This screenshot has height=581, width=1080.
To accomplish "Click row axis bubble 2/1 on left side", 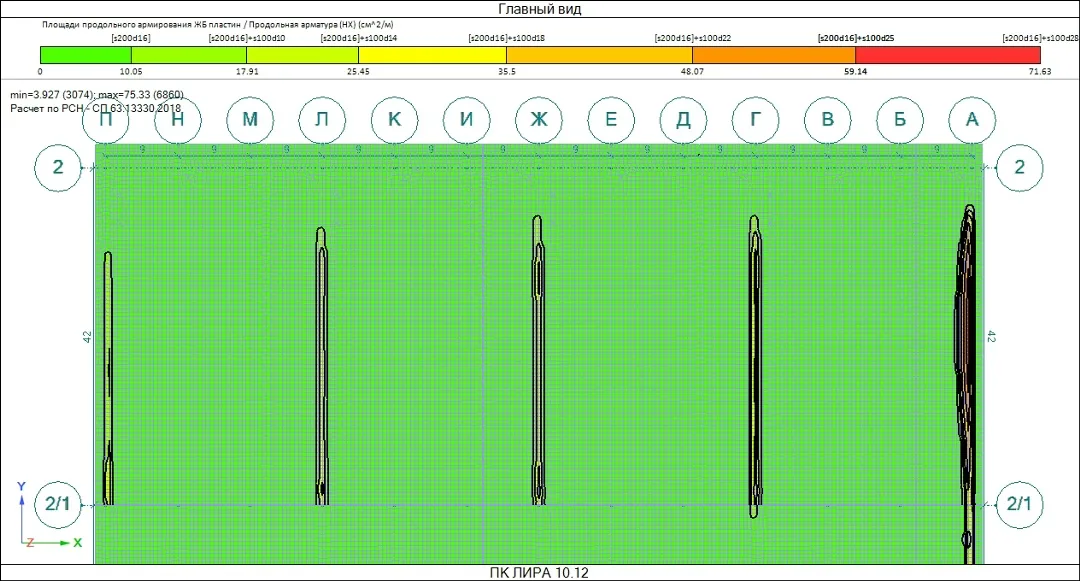I will (58, 505).
